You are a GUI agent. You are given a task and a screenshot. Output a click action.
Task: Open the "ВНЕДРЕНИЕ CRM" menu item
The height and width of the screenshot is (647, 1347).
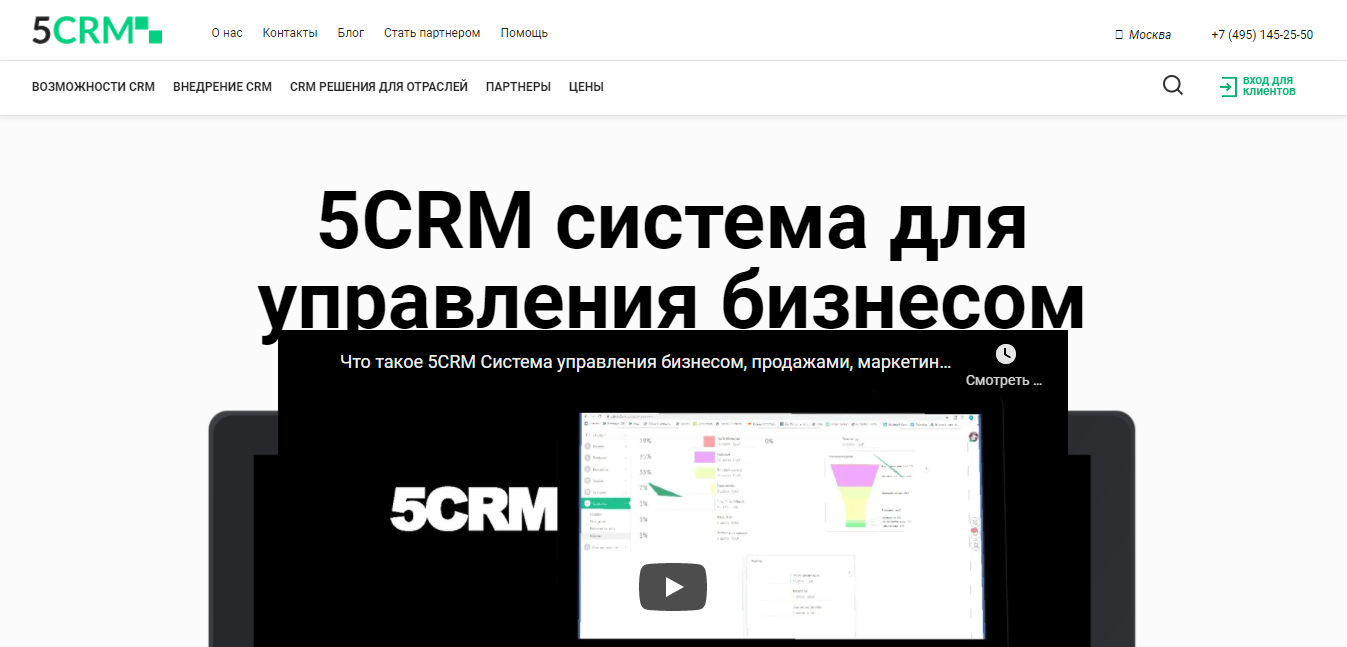pyautogui.click(x=222, y=87)
